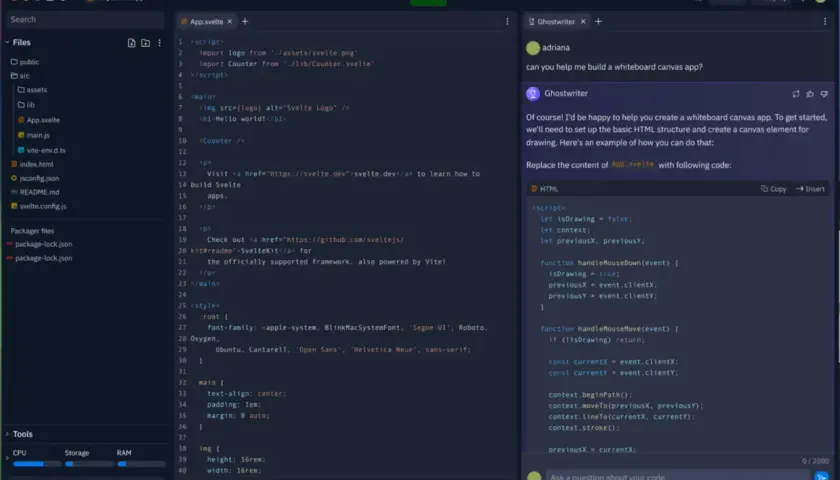The image size is (840, 480).
Task: Click the vite-env.d.ts file icon
Action: point(21,150)
